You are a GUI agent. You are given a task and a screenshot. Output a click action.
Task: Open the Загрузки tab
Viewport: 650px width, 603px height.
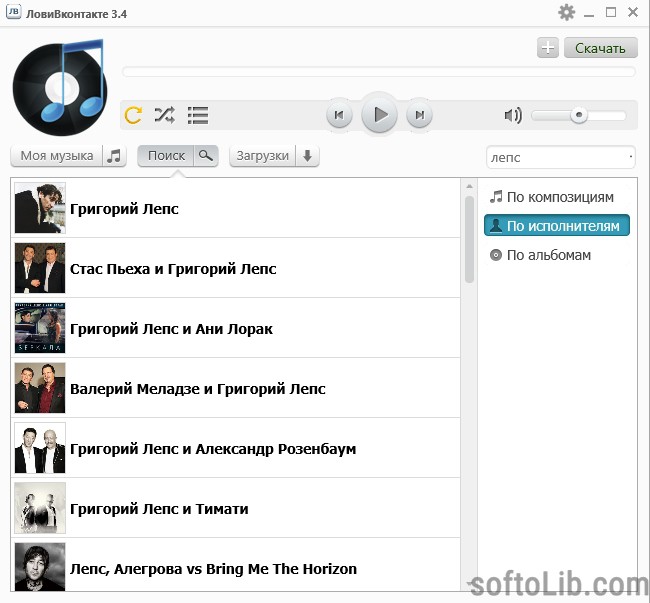point(262,156)
